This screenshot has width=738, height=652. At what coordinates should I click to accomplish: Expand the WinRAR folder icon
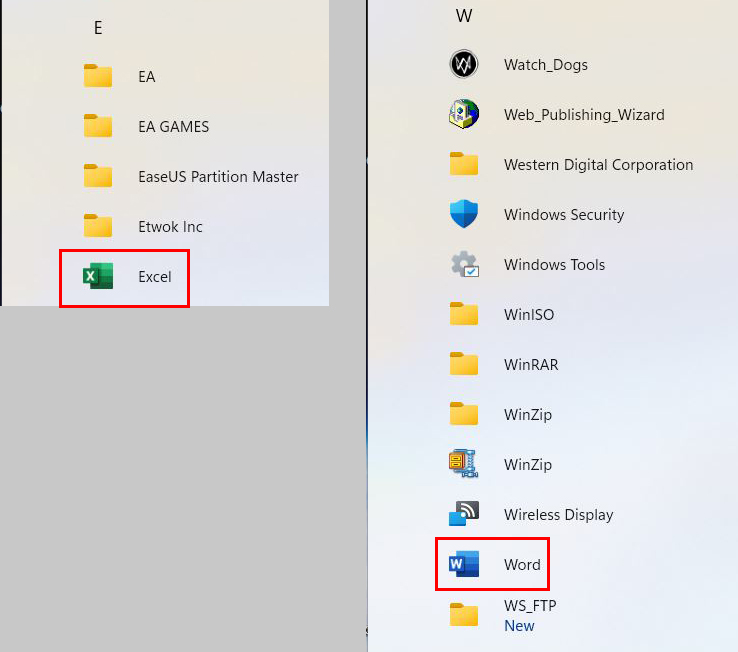tap(464, 364)
